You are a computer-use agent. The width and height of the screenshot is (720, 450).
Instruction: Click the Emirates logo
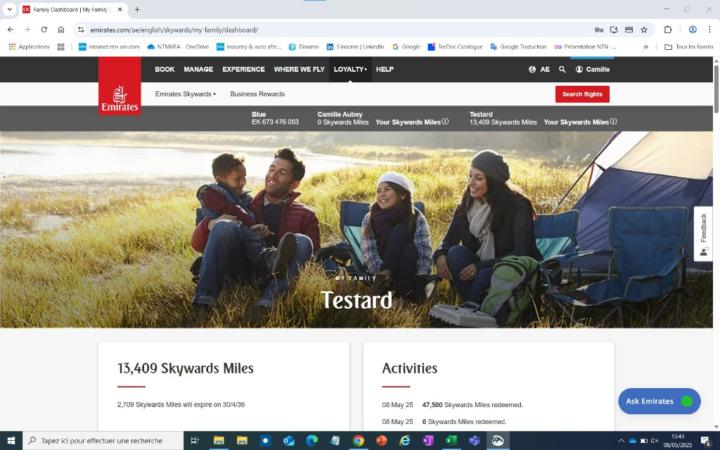(x=120, y=86)
